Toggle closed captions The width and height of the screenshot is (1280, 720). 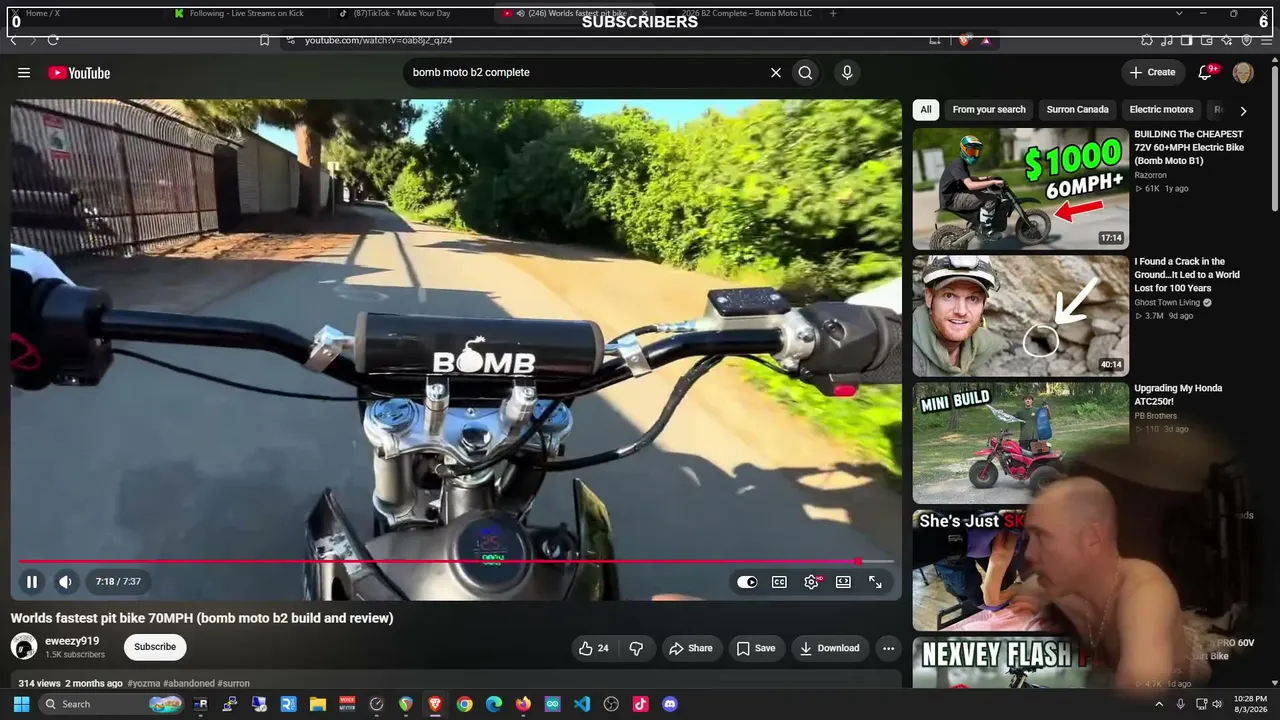tap(779, 582)
